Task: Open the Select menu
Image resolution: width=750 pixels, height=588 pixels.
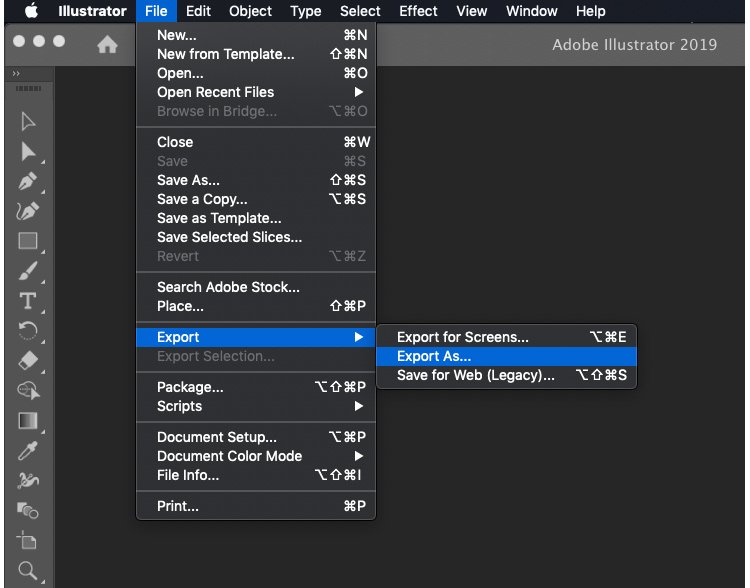Action: tap(360, 11)
